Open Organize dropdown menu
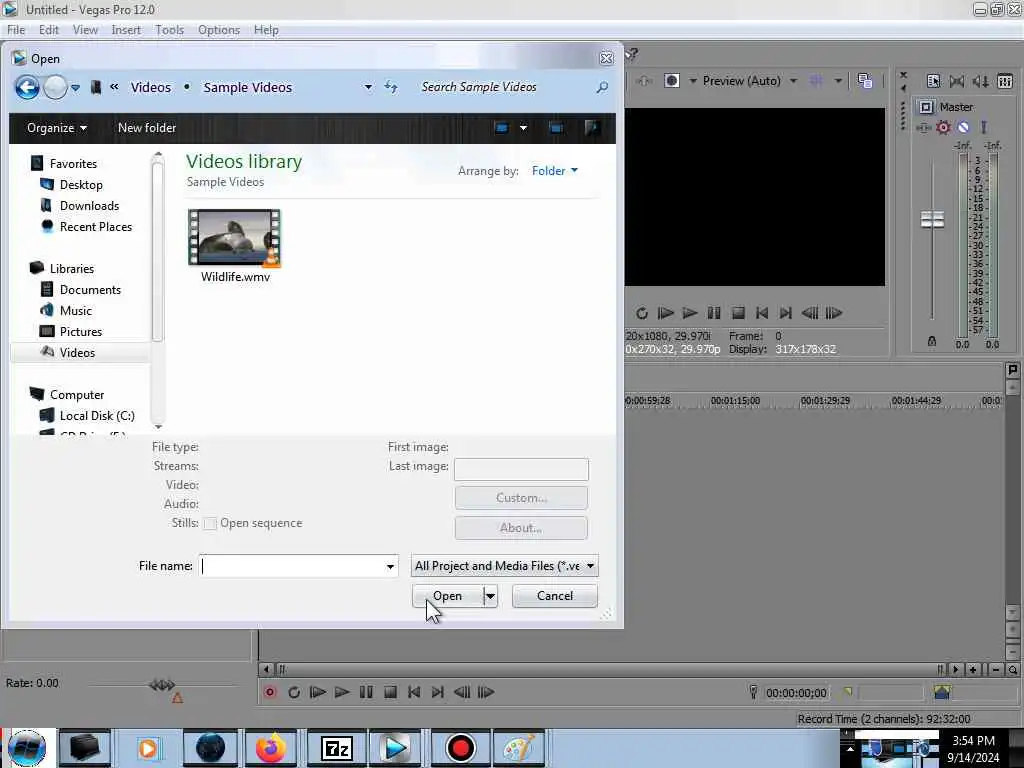The image size is (1024, 768). tap(57, 128)
